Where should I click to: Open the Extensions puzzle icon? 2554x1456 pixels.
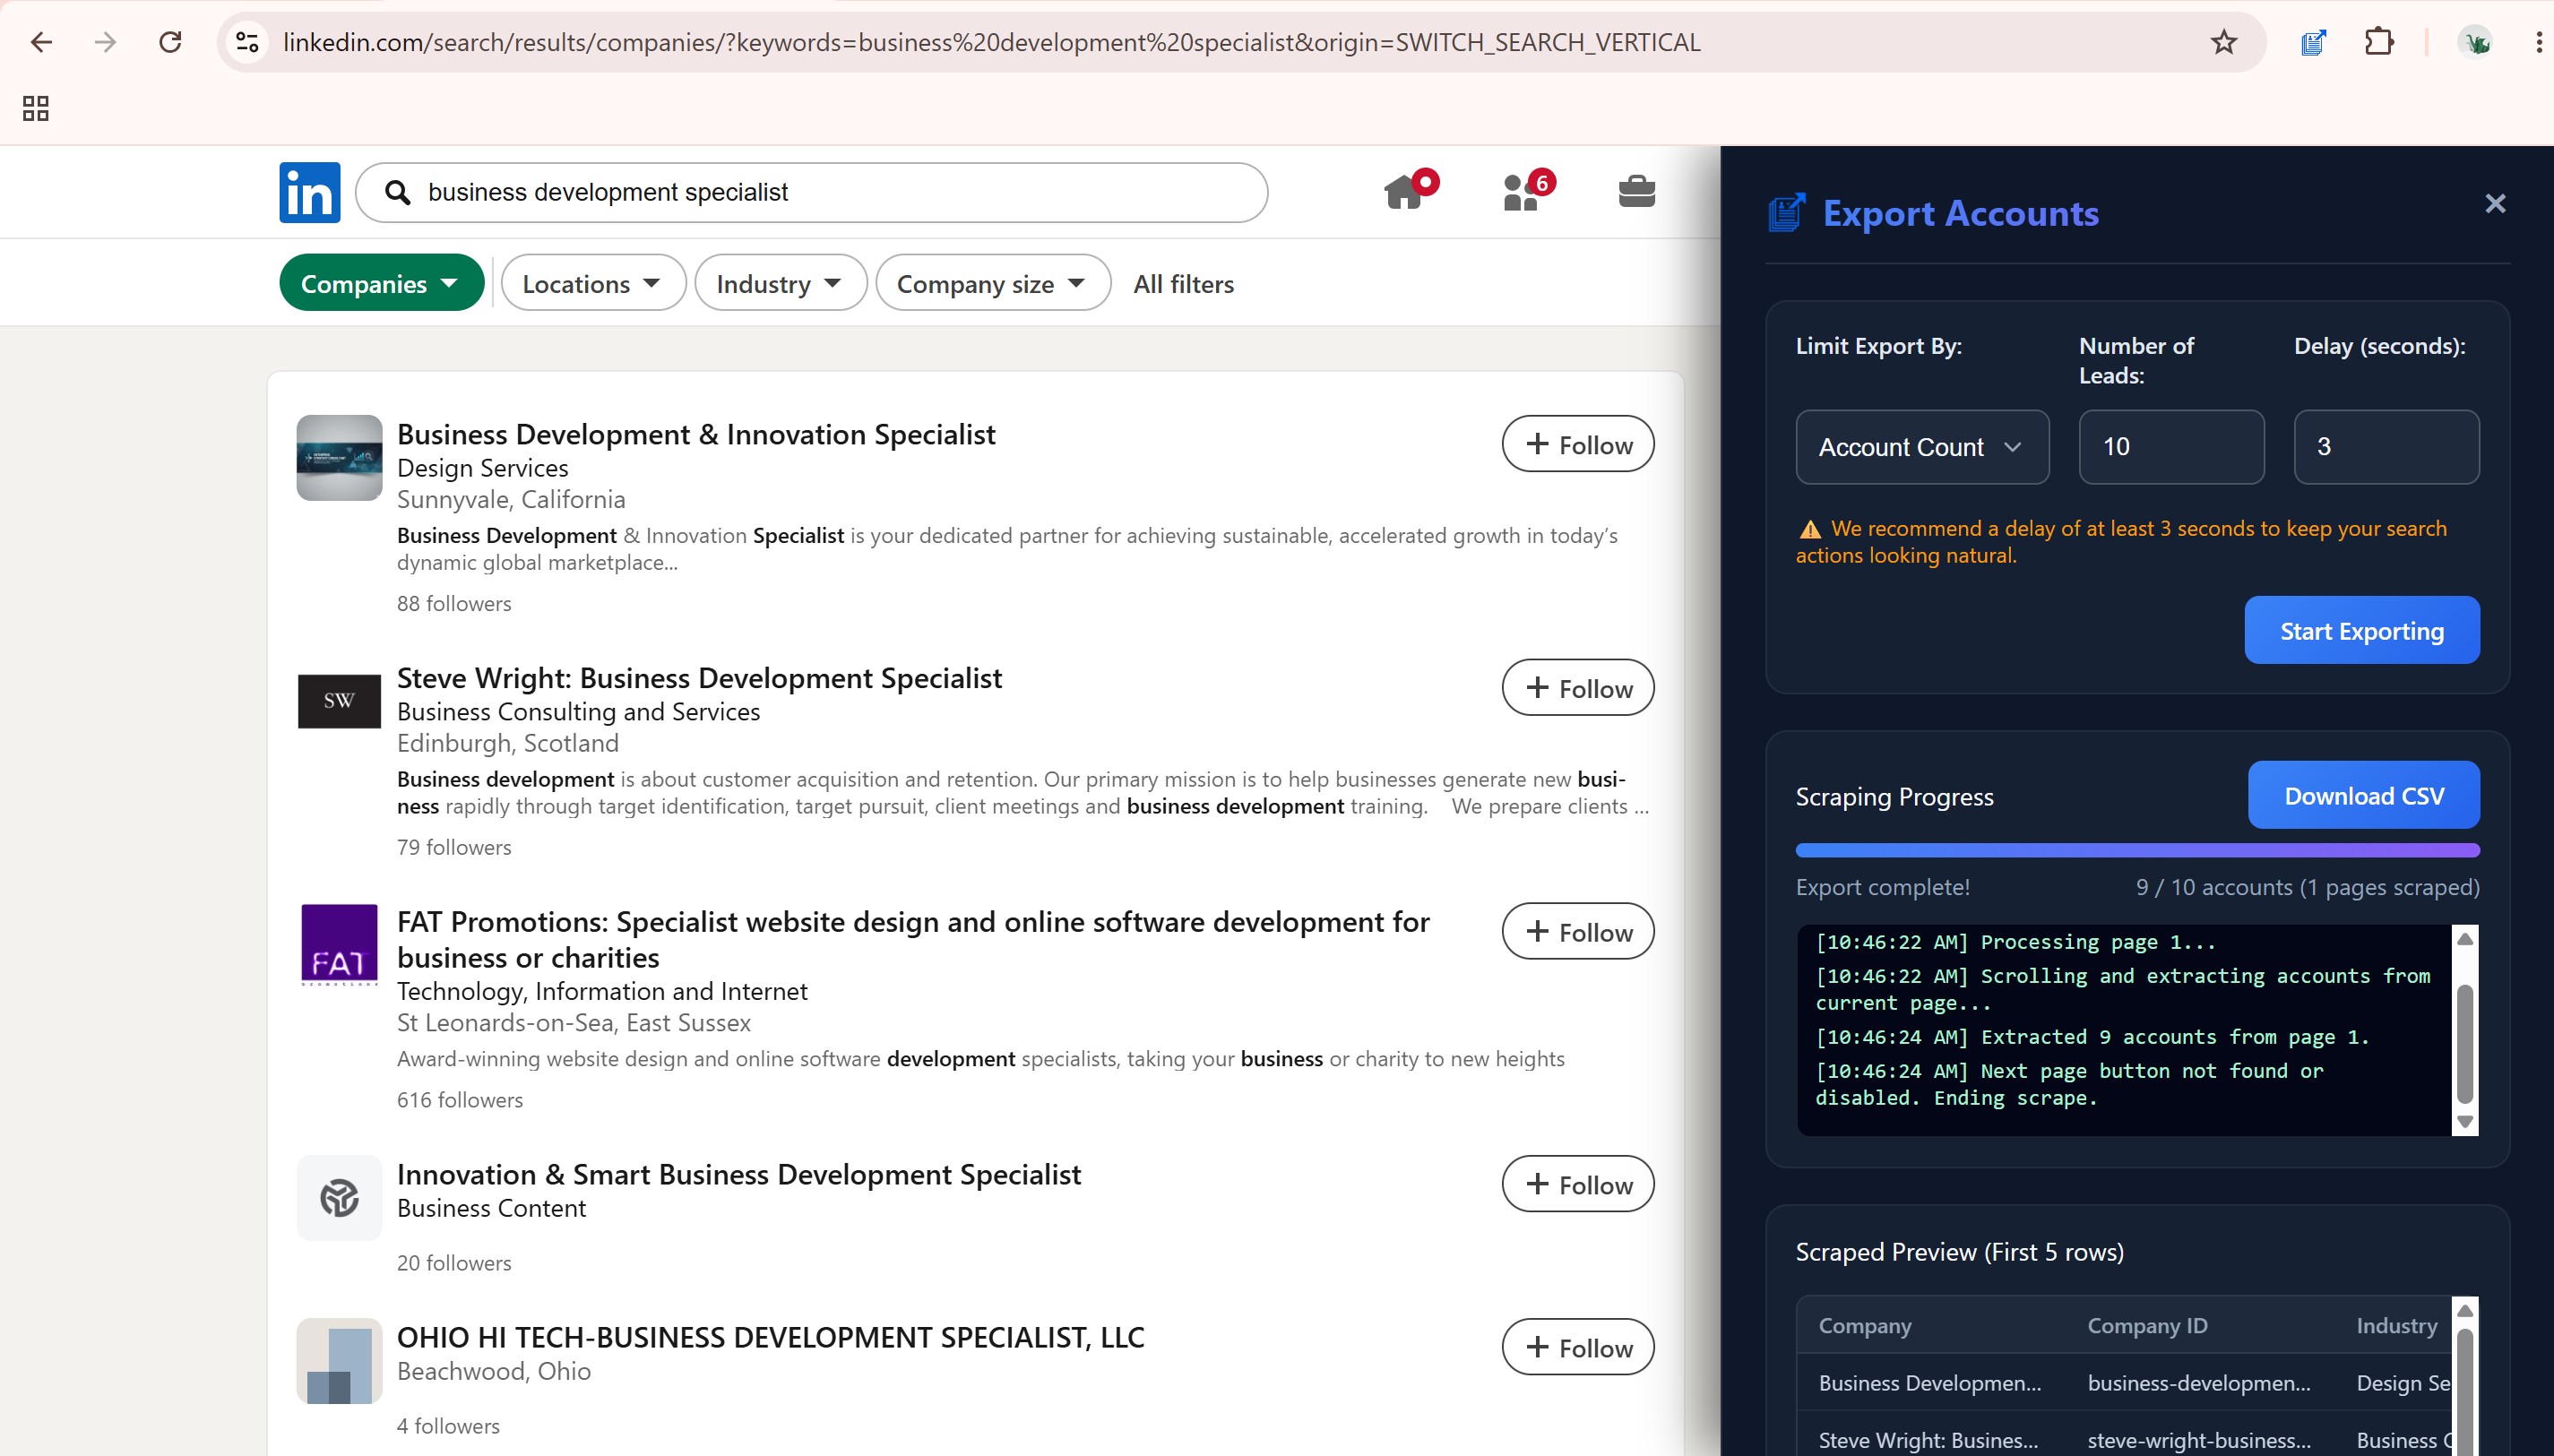[2379, 42]
